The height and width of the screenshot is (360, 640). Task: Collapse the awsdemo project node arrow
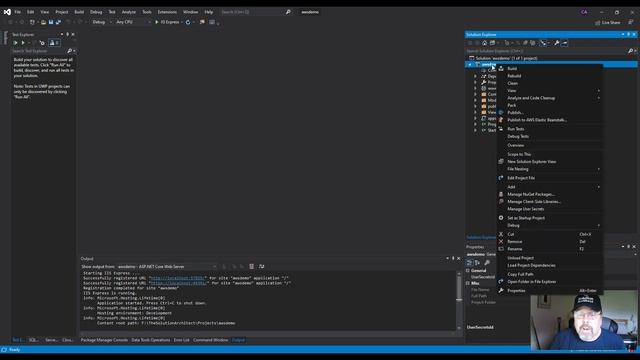470,64
